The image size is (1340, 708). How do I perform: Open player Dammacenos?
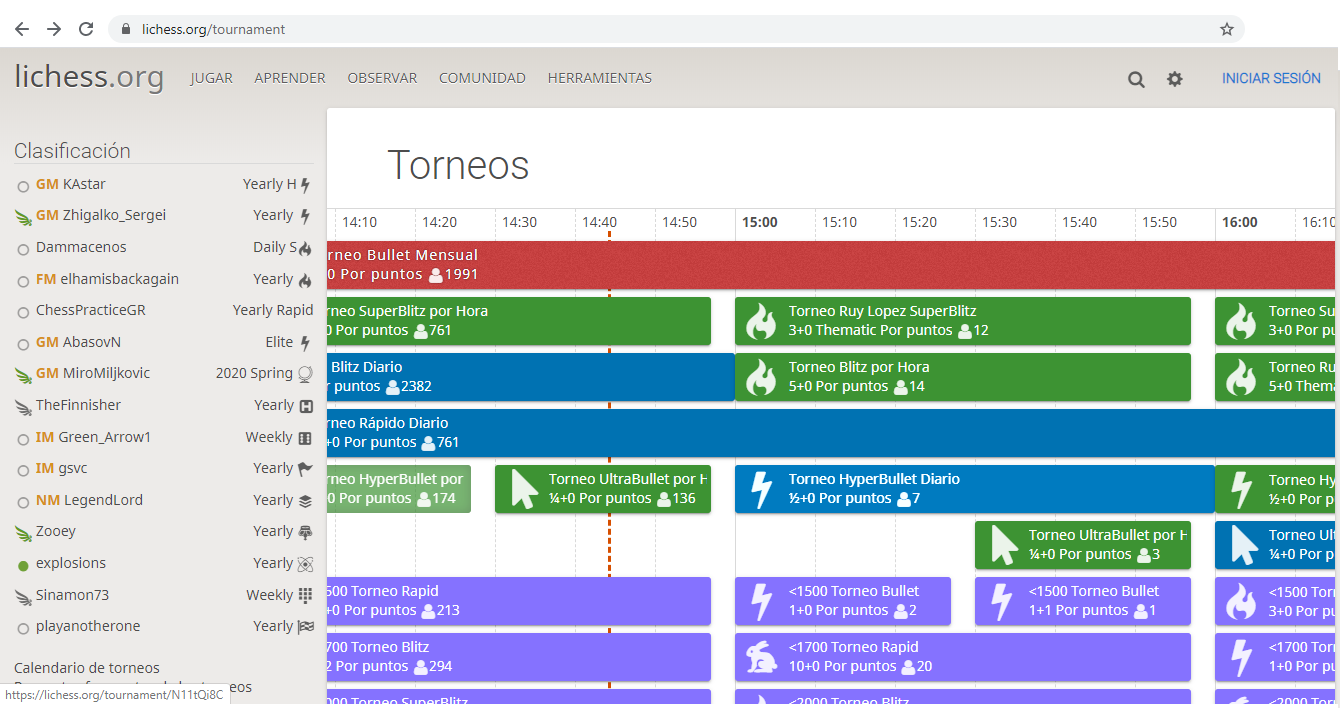pos(81,247)
